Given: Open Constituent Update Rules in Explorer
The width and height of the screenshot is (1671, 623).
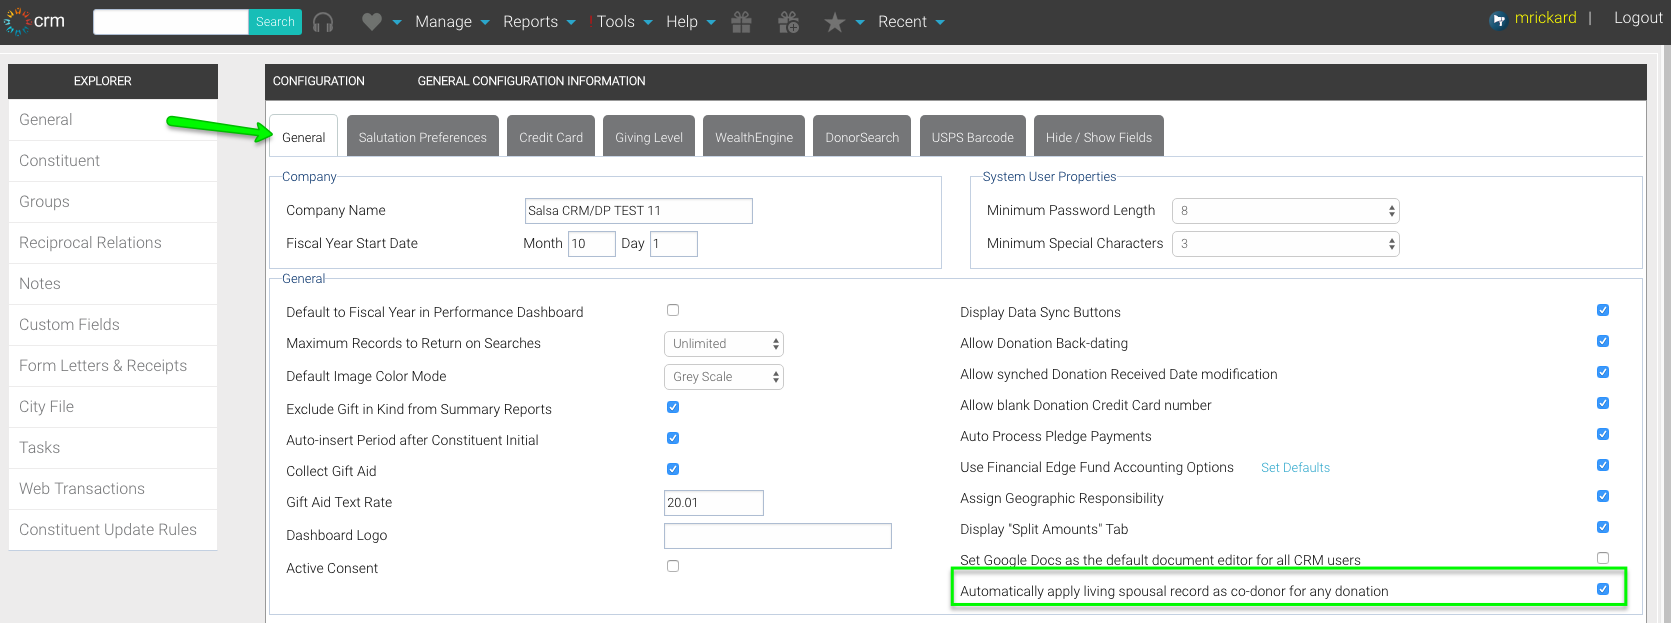Looking at the screenshot, I should pyautogui.click(x=113, y=530).
